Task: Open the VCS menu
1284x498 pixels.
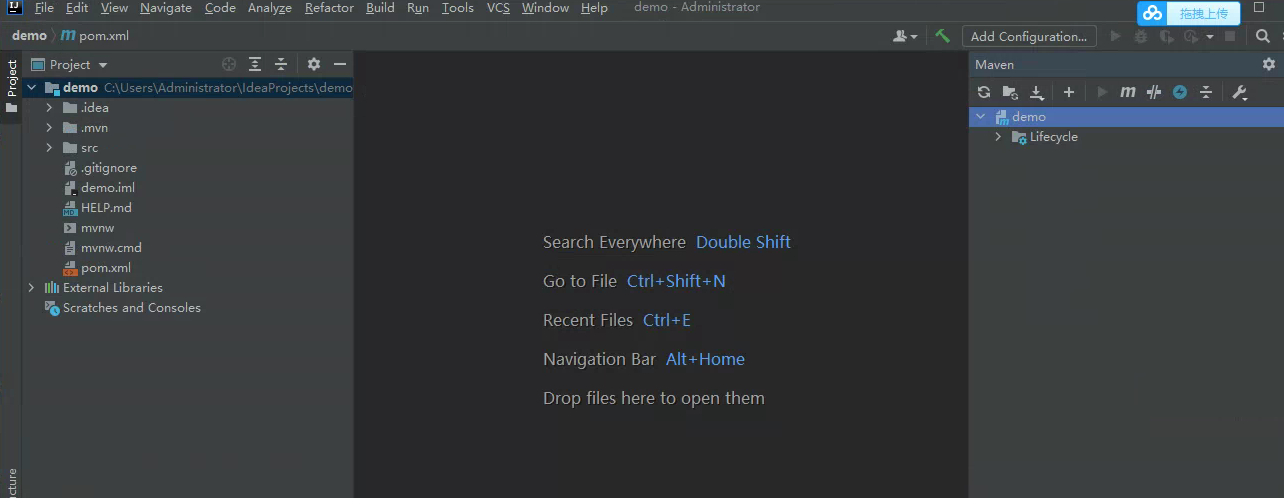Action: click(498, 8)
